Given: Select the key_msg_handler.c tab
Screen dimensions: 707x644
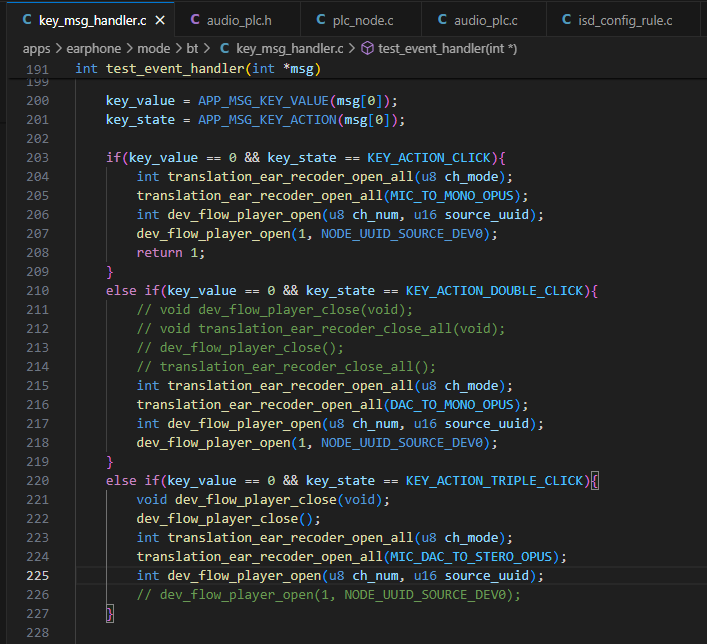Looking at the screenshot, I should coord(92,20).
